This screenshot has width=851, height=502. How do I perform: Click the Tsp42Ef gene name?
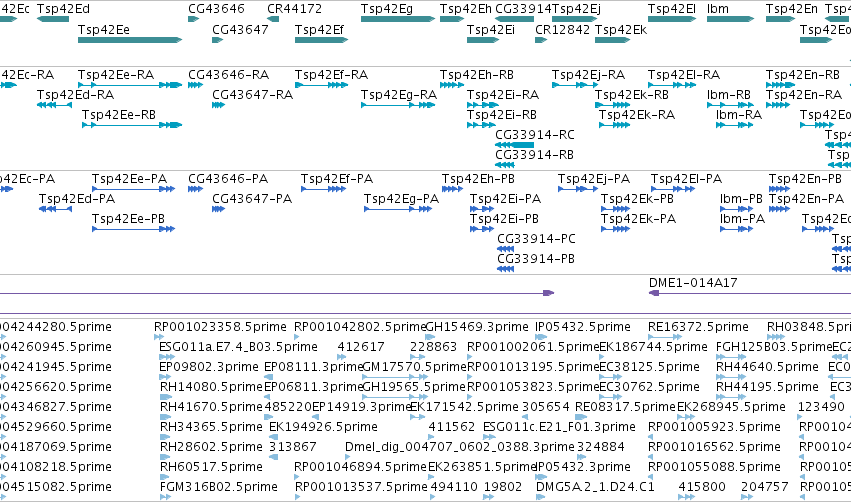pyautogui.click(x=319, y=30)
